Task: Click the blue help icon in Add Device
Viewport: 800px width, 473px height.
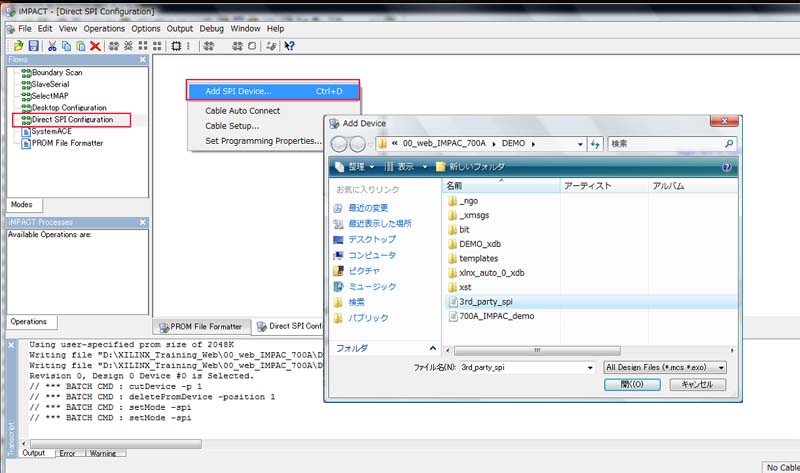Action: (x=727, y=167)
